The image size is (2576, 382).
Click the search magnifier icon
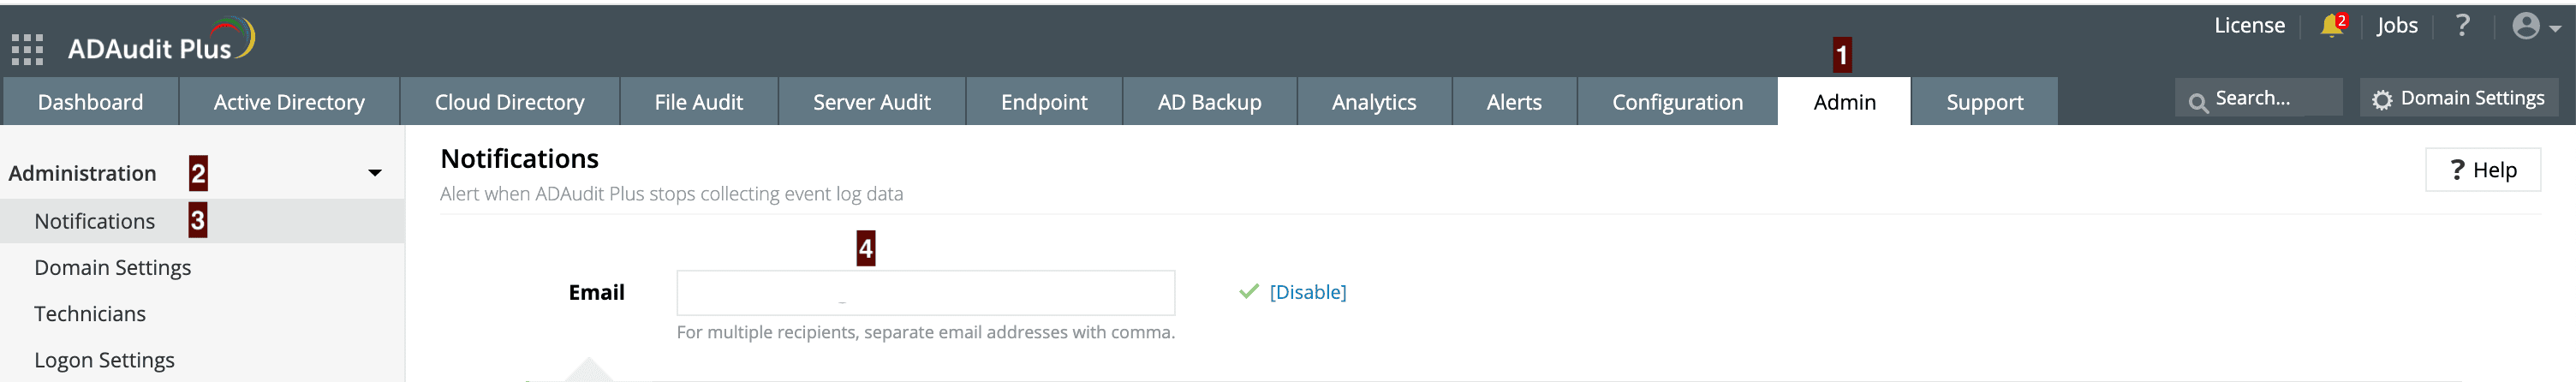click(x=2198, y=101)
